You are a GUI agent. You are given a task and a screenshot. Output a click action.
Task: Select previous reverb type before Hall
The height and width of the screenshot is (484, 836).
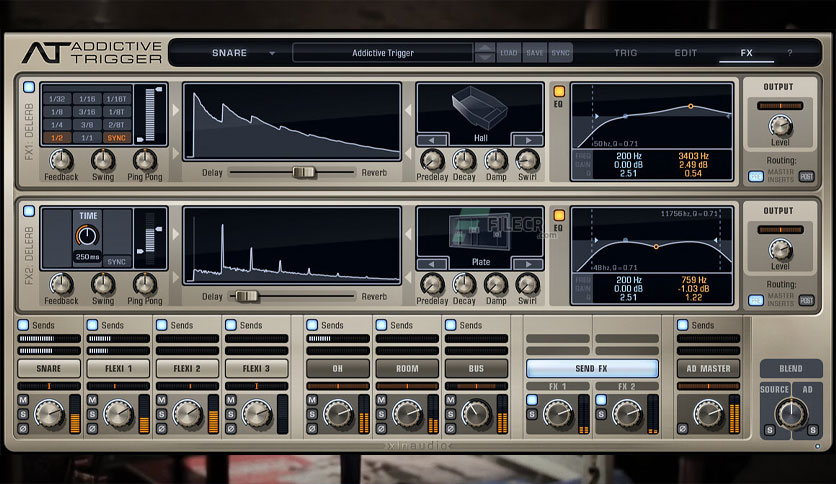coord(432,140)
